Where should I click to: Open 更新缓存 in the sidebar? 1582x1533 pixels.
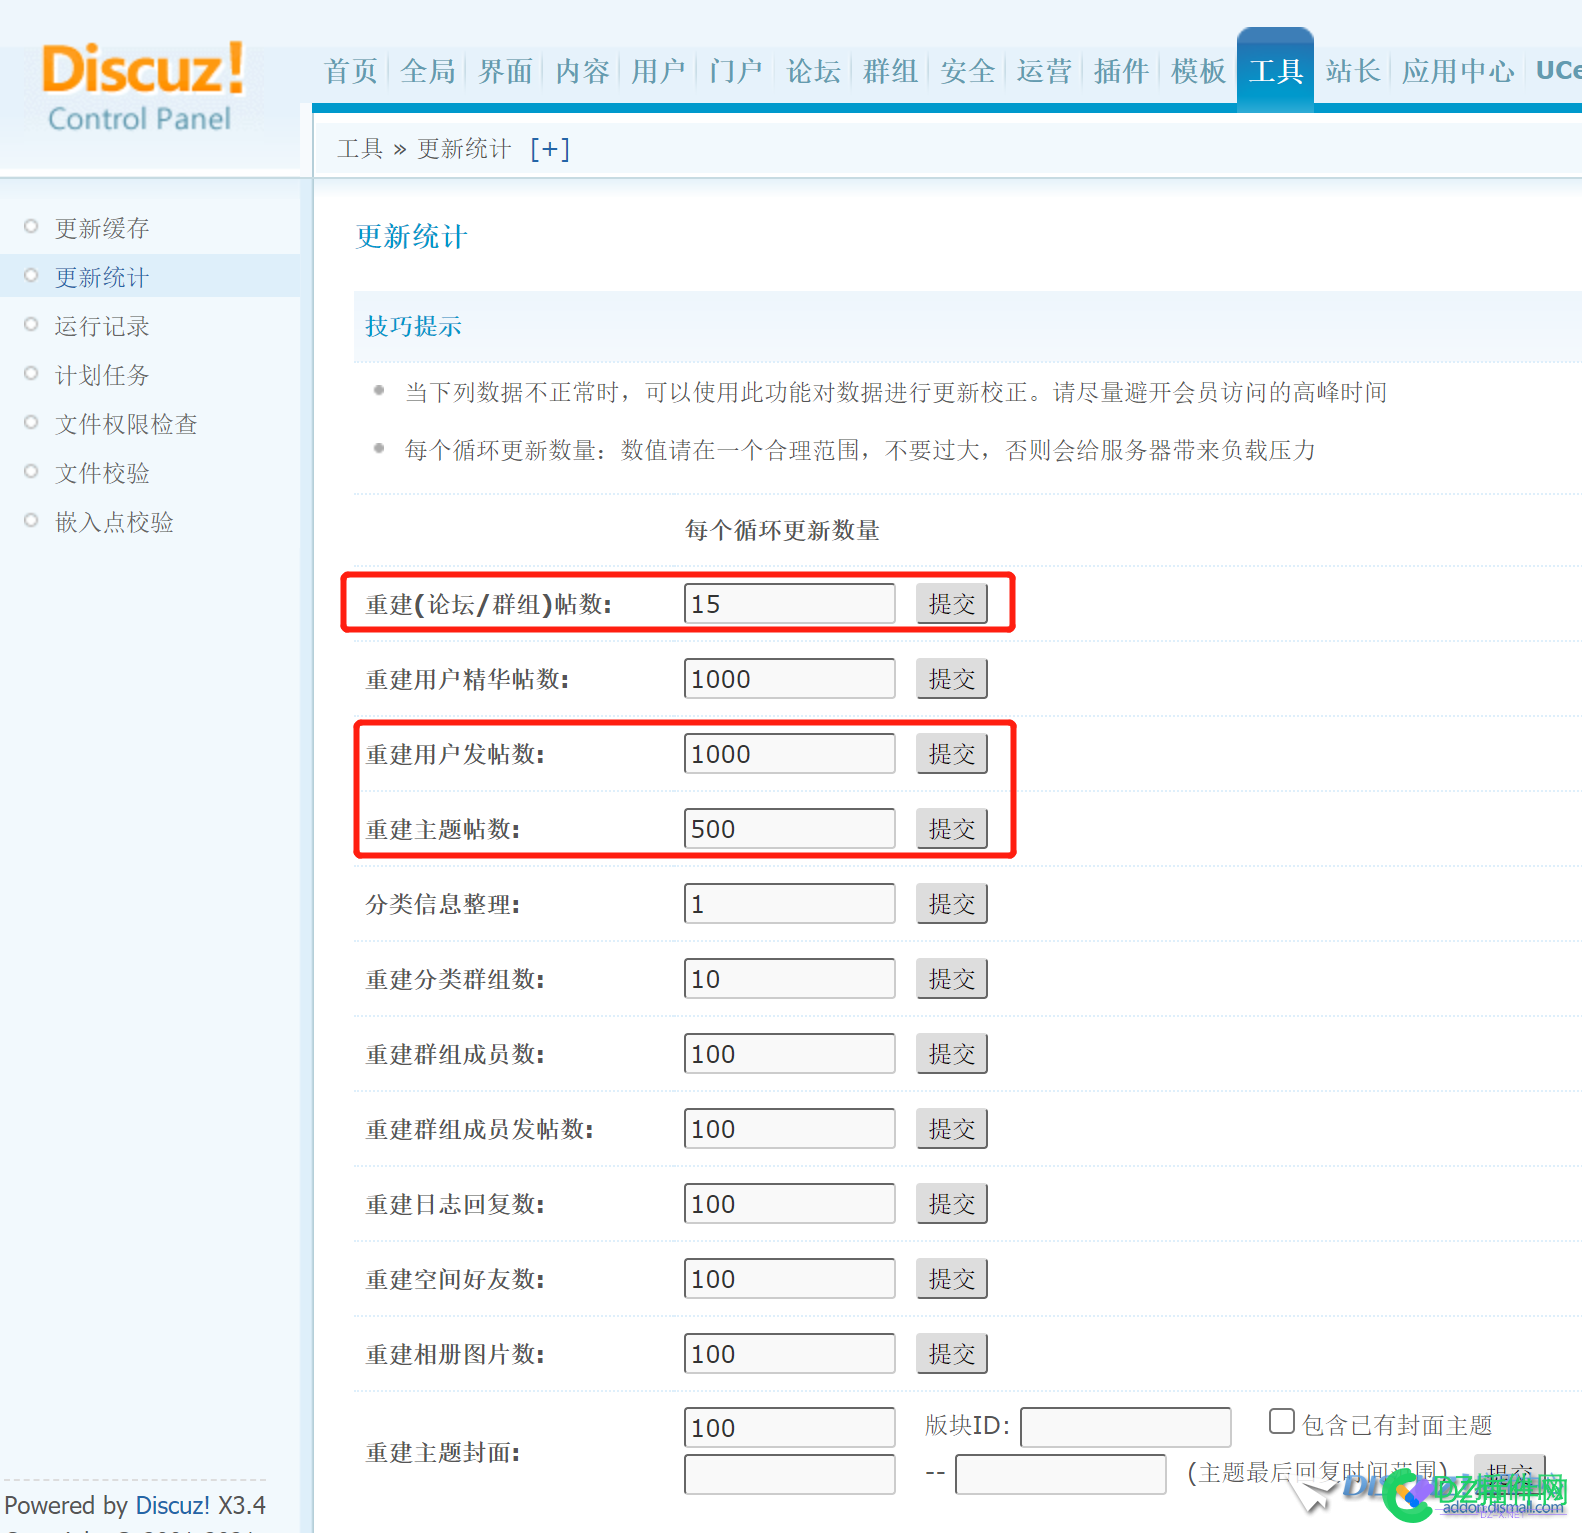click(102, 228)
